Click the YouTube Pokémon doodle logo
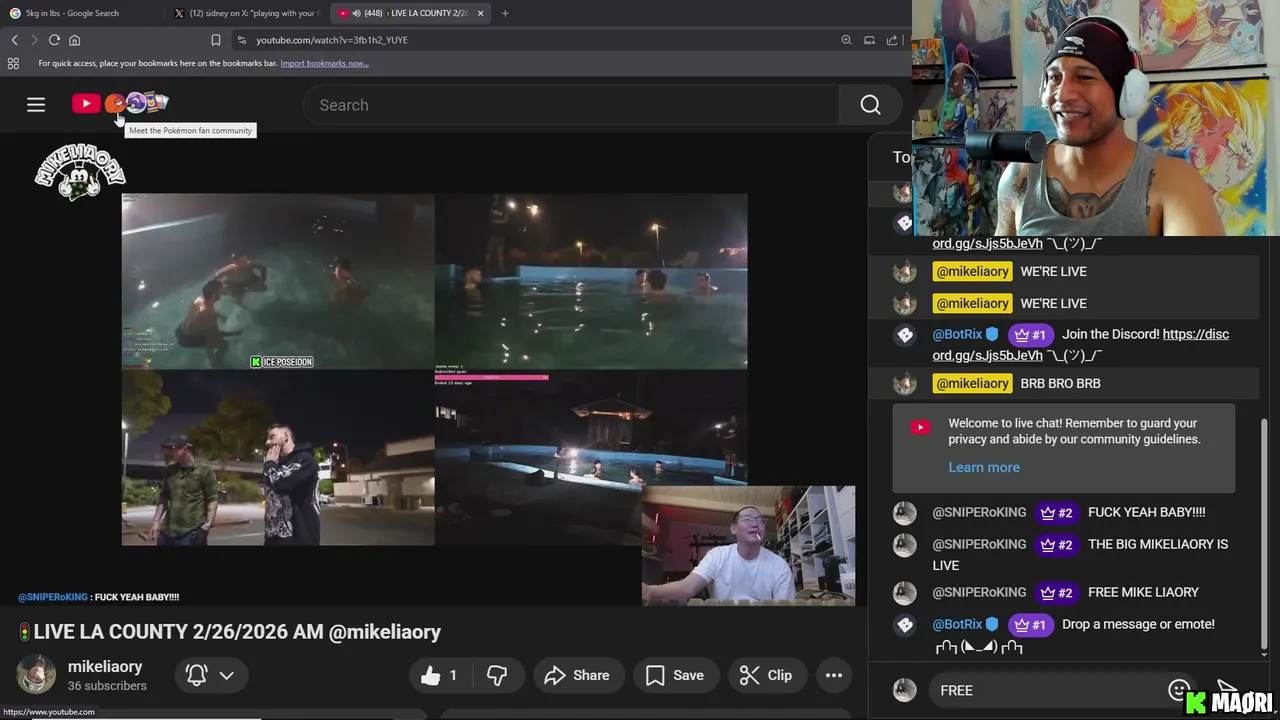This screenshot has width=1280, height=720. click(x=120, y=103)
